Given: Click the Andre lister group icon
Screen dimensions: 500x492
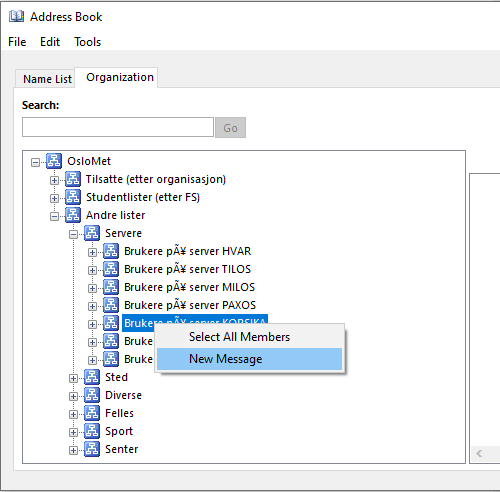Looking at the screenshot, I should point(73,215).
